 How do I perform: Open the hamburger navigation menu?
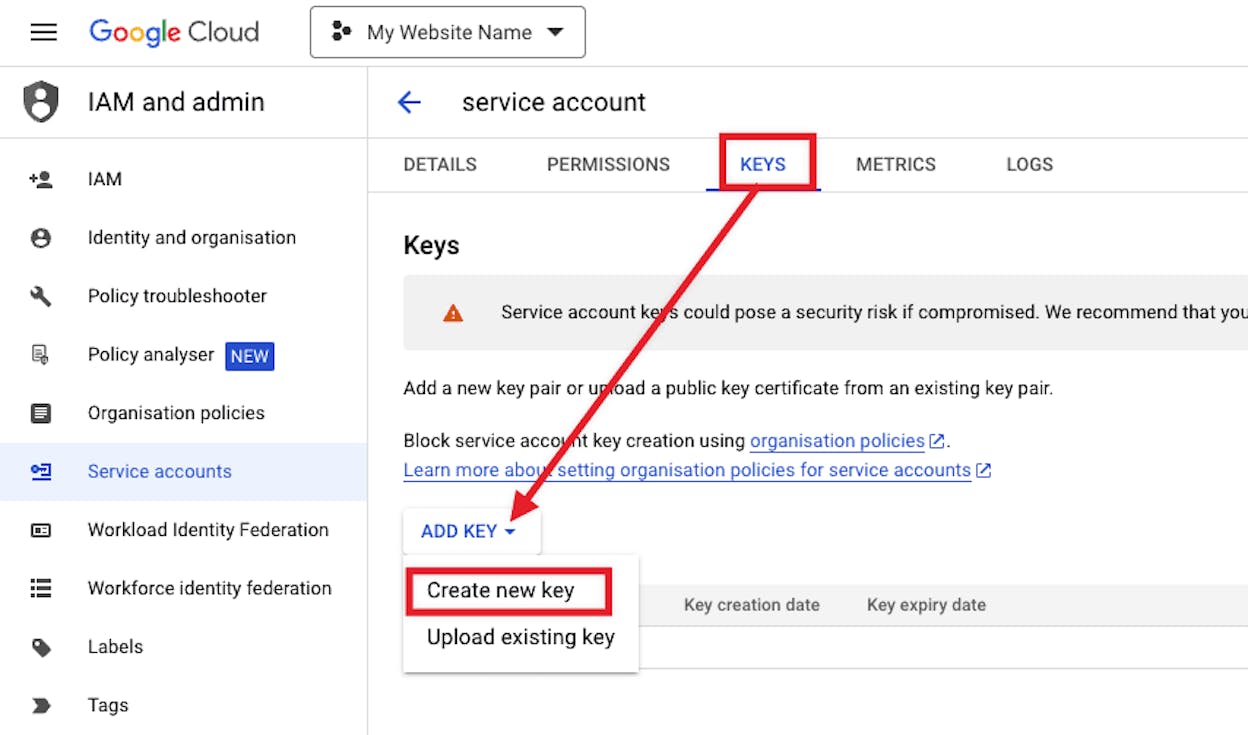43,33
